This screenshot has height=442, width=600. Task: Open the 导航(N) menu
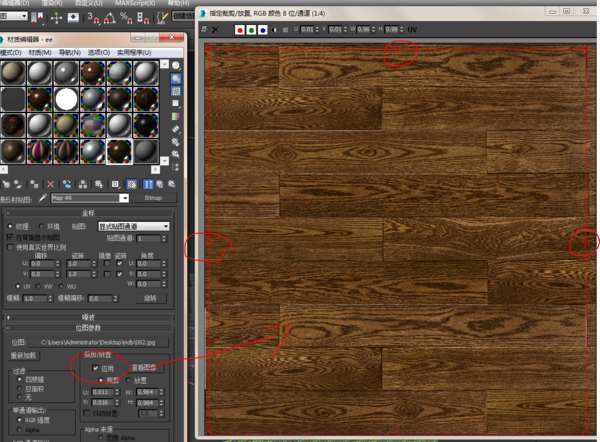tap(69, 52)
